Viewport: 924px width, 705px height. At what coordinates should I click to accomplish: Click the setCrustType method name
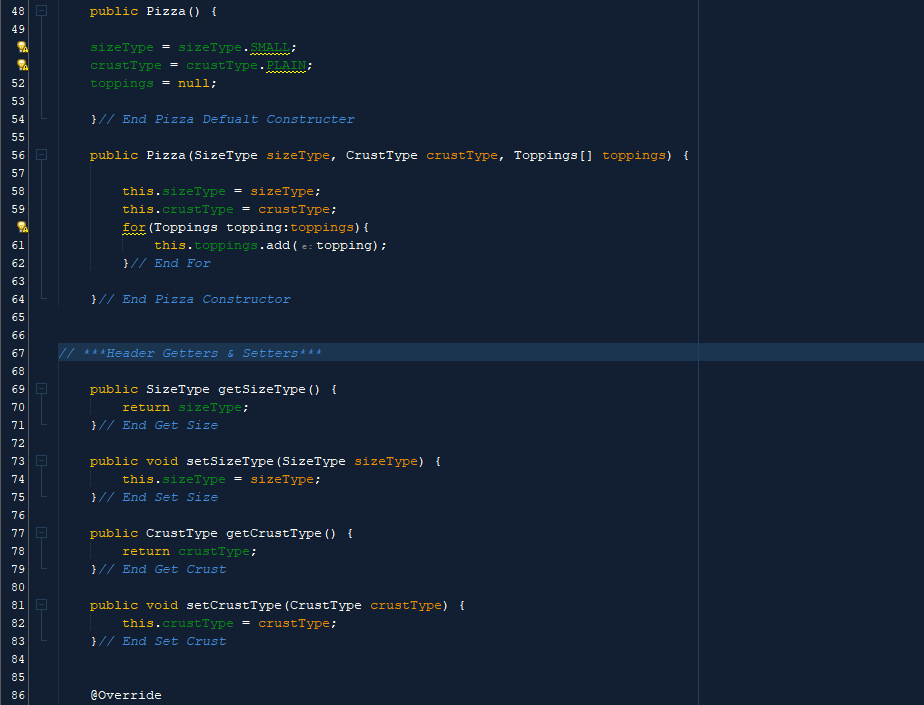coord(235,605)
